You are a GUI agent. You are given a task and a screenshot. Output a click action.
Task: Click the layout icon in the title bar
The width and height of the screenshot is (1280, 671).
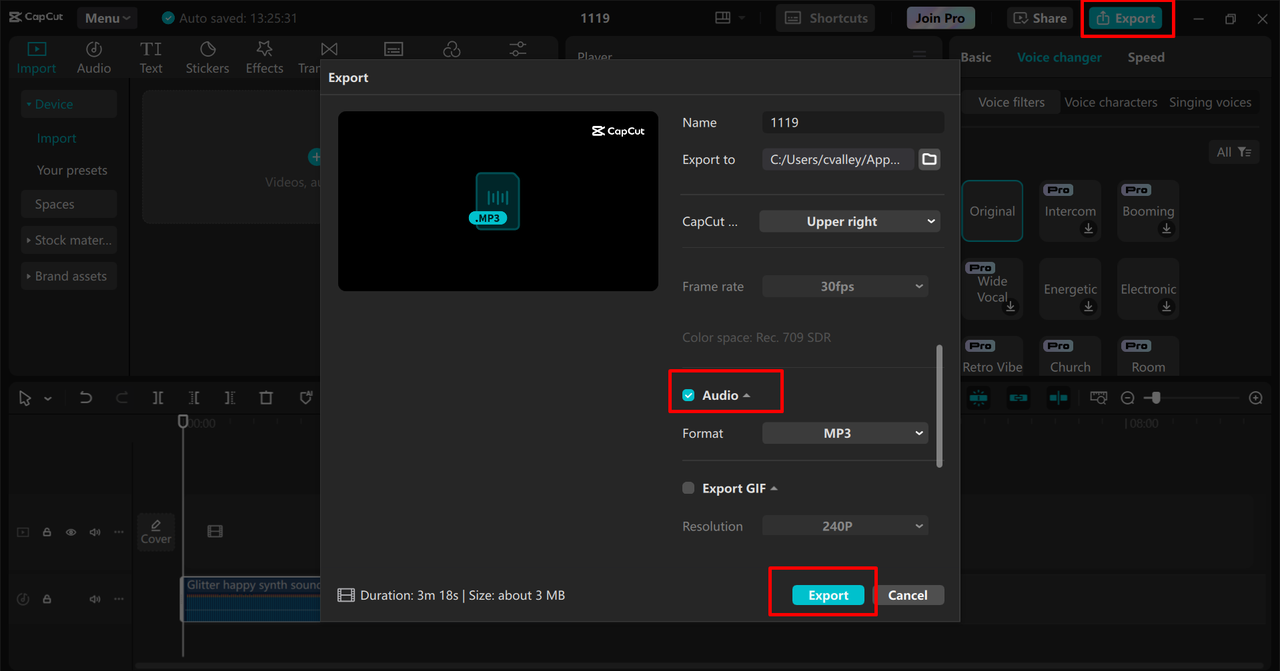(723, 18)
